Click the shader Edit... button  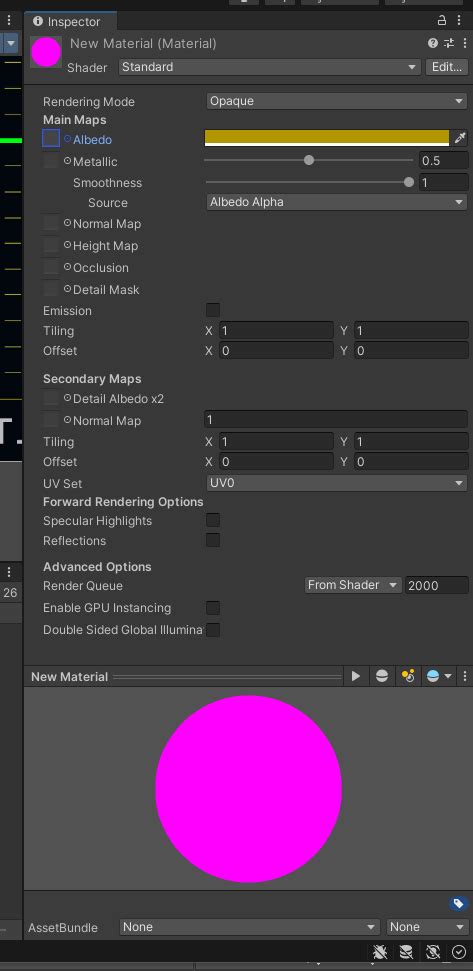pos(447,67)
